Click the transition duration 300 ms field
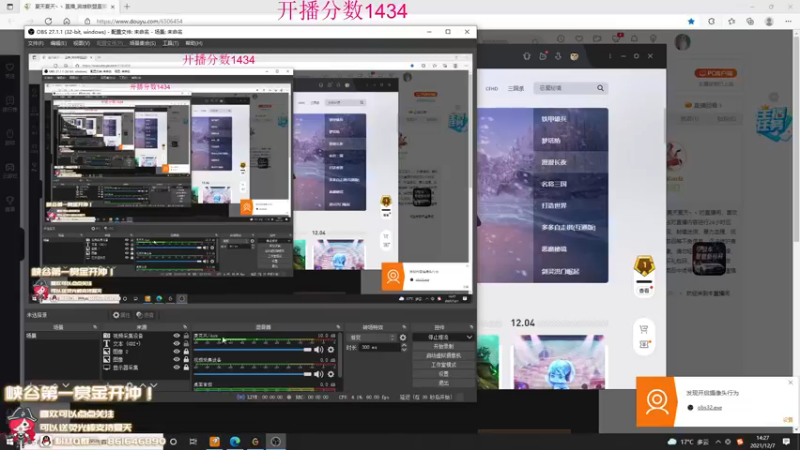 point(379,347)
